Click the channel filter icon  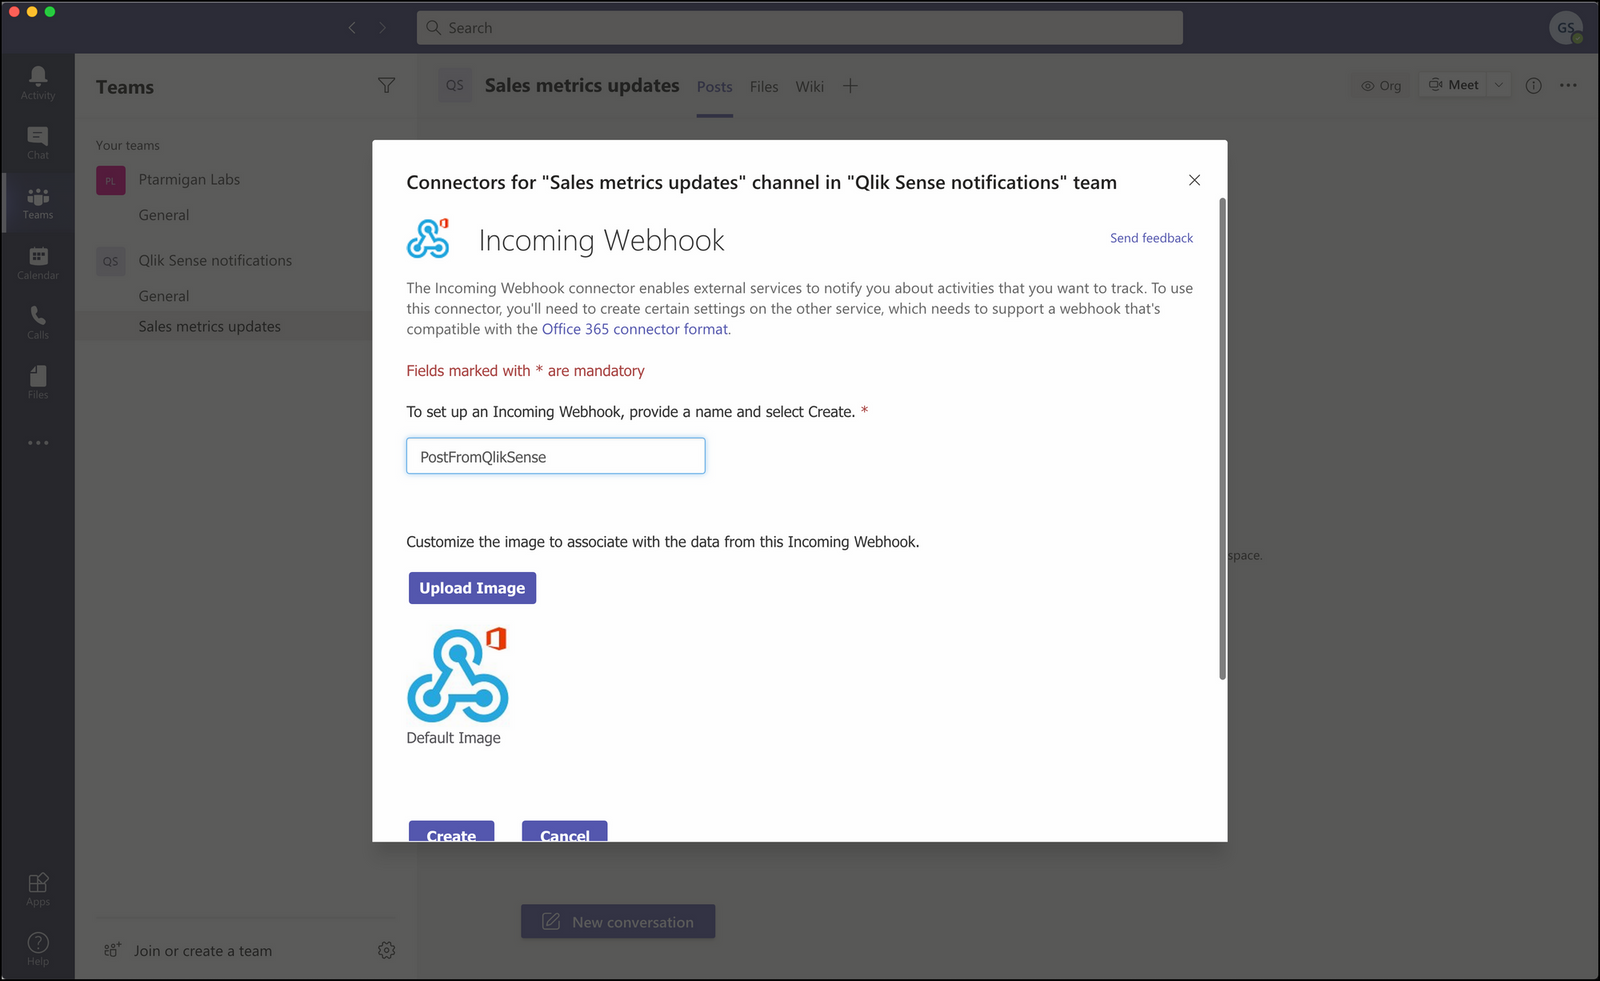pyautogui.click(x=386, y=86)
